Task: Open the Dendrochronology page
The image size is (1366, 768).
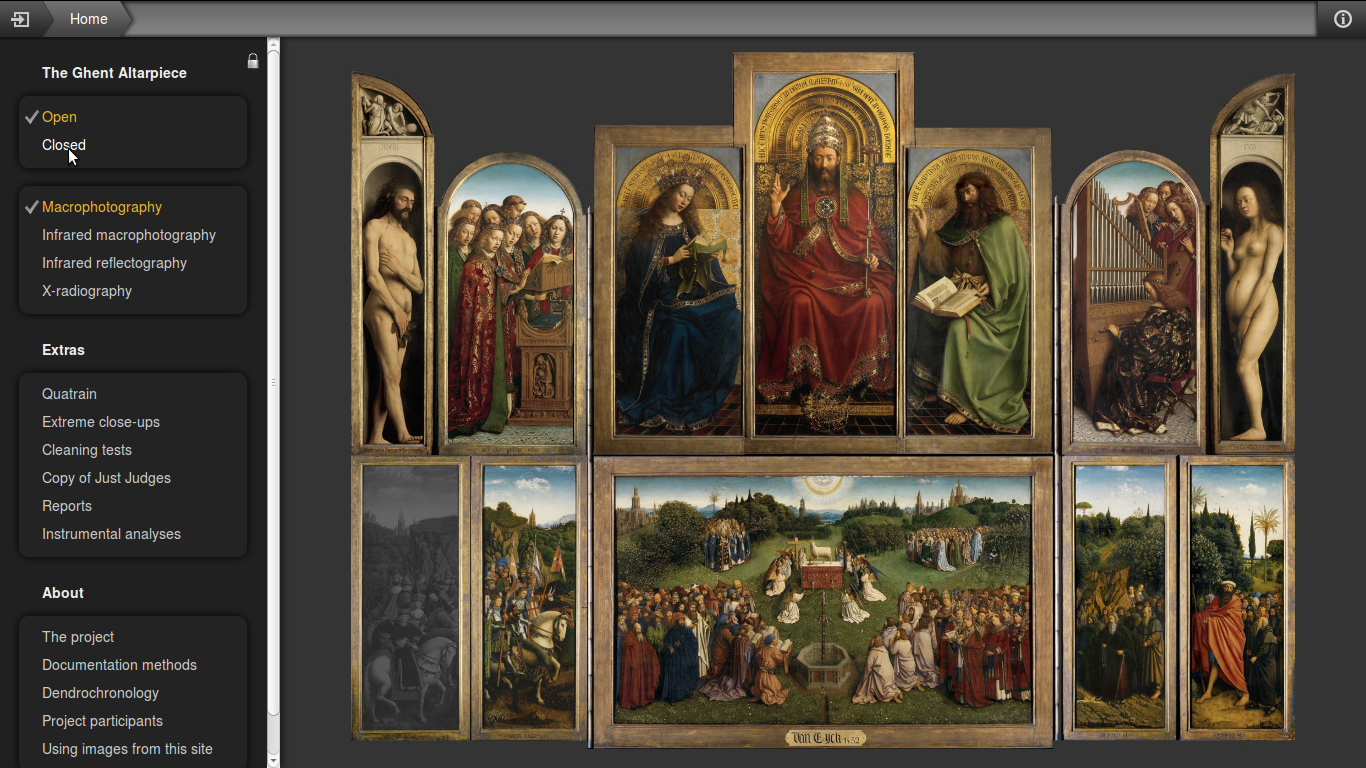Action: 100,693
